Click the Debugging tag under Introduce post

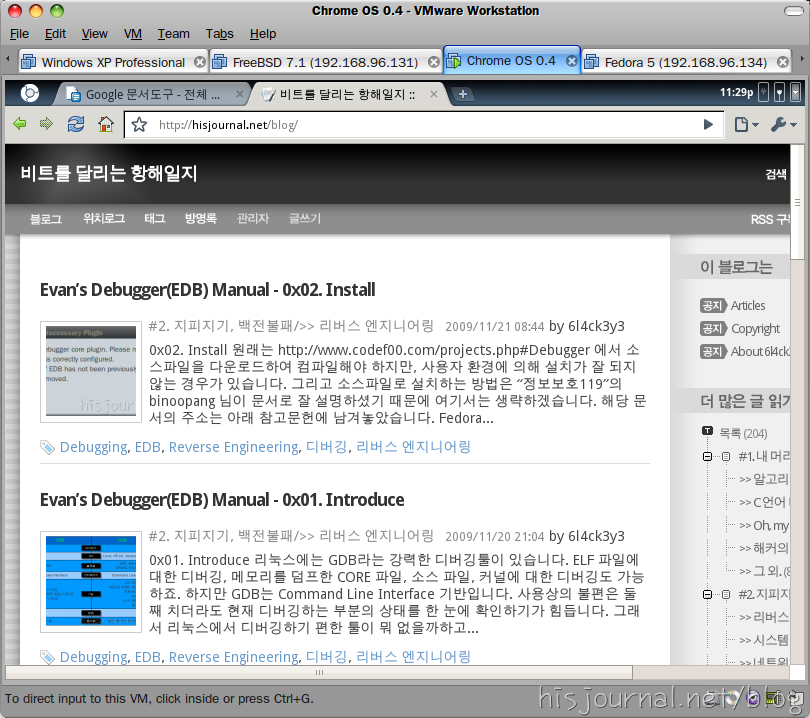coord(94,657)
